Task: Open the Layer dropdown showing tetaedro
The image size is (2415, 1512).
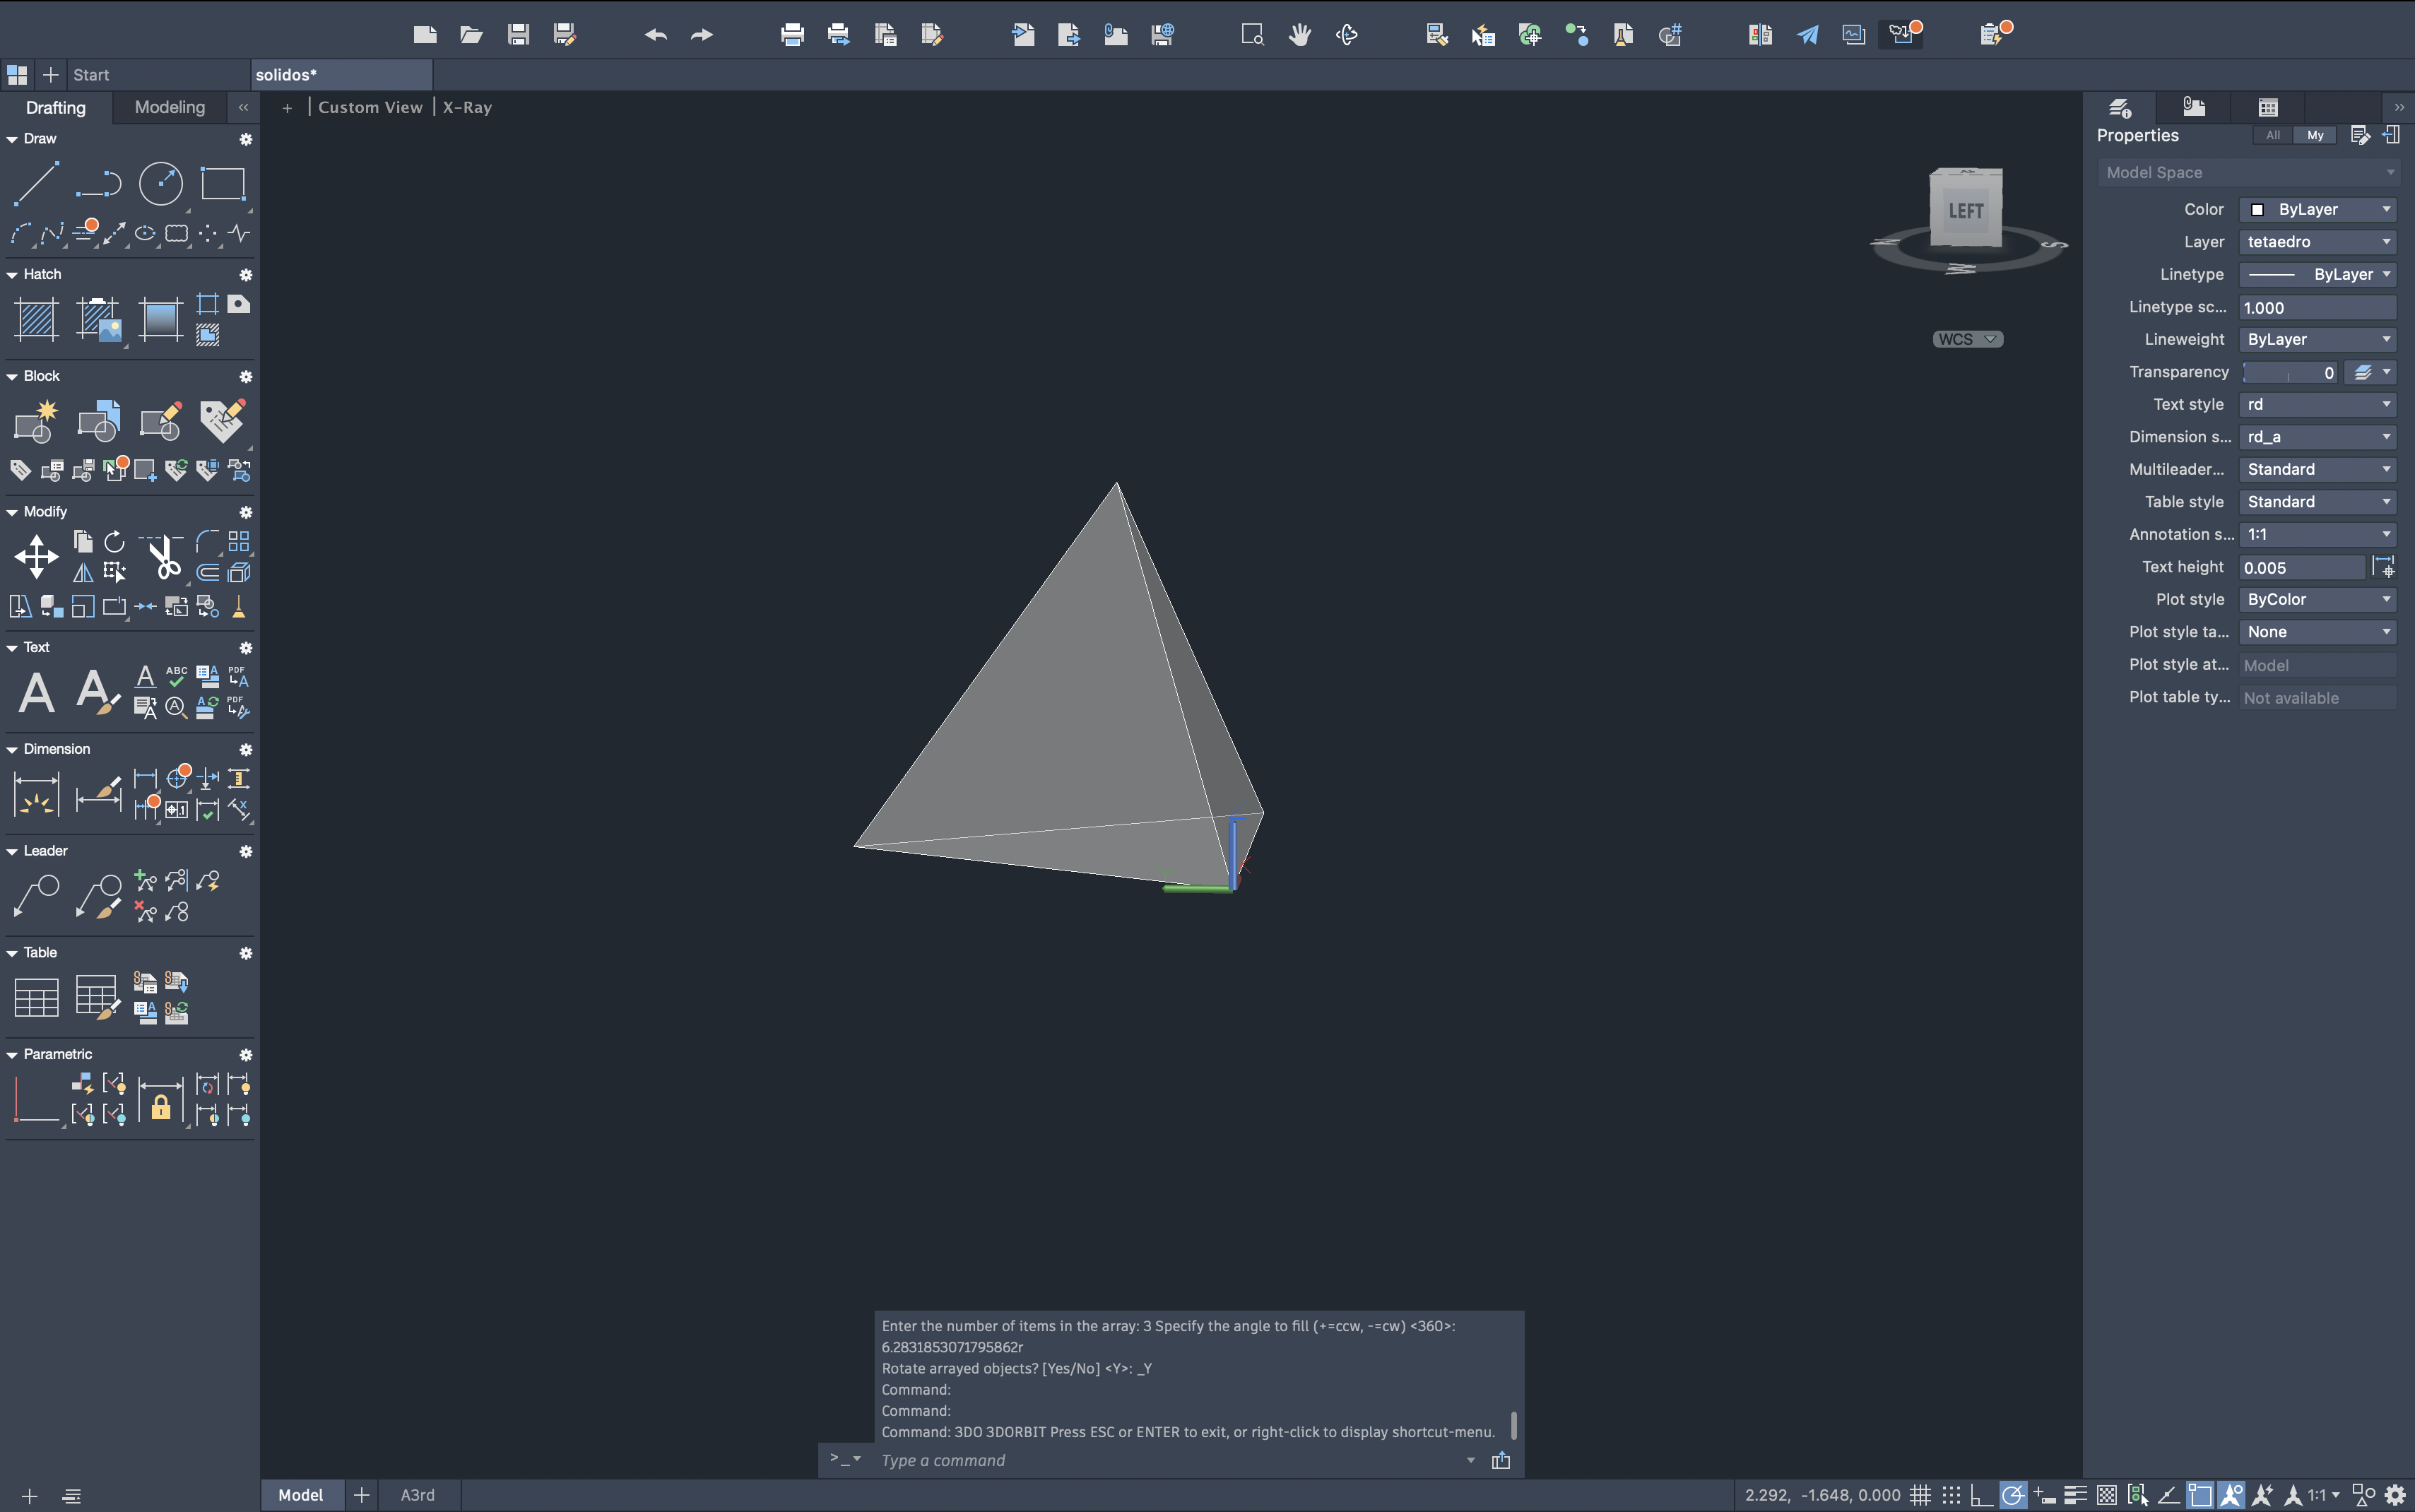Action: tap(2317, 242)
